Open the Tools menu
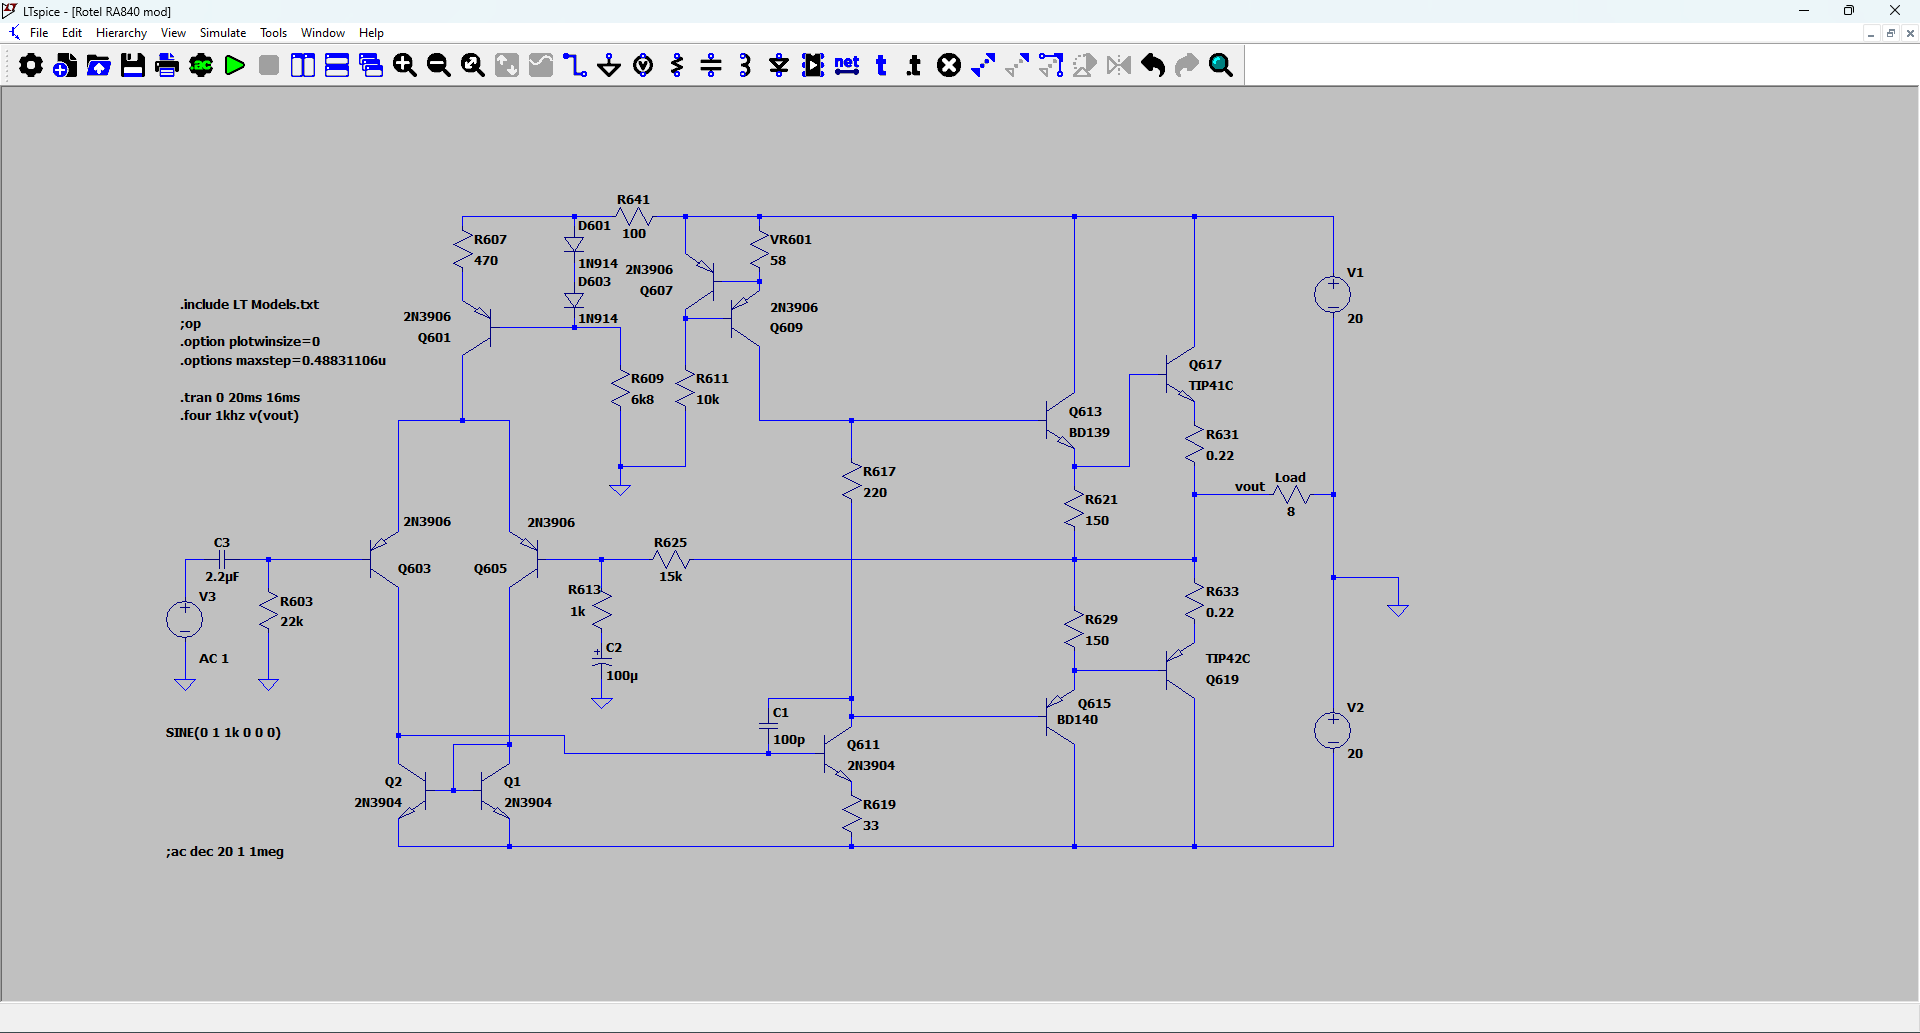Image resolution: width=1920 pixels, height=1033 pixels. click(x=273, y=33)
